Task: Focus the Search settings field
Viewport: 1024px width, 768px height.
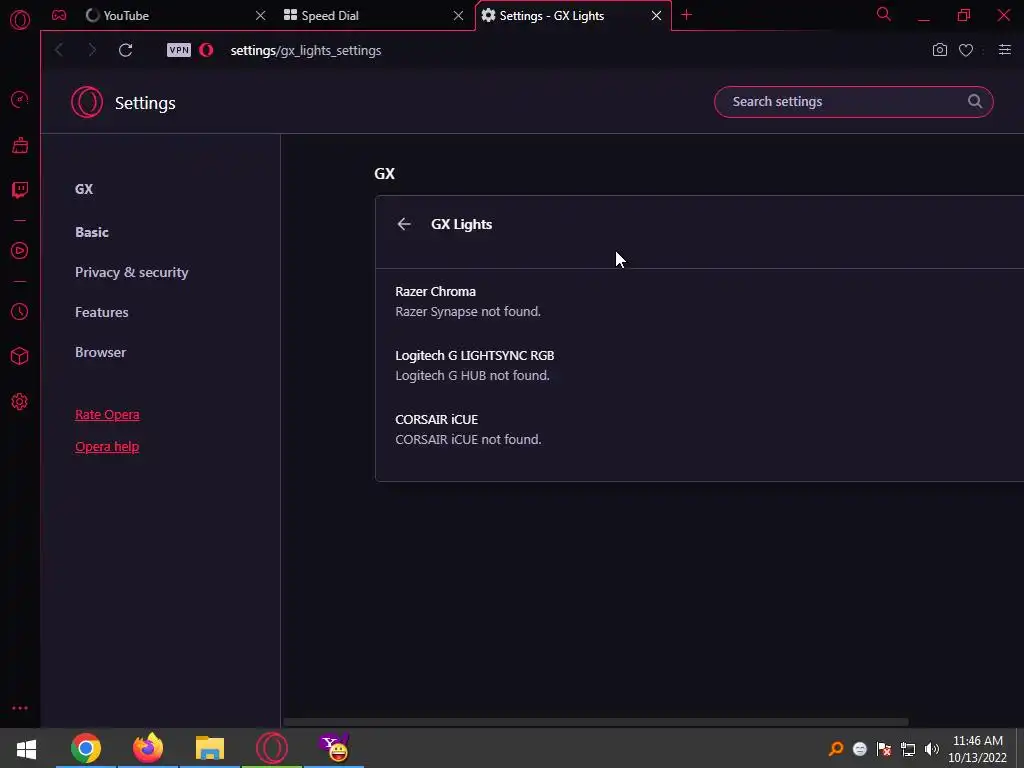Action: pos(854,102)
